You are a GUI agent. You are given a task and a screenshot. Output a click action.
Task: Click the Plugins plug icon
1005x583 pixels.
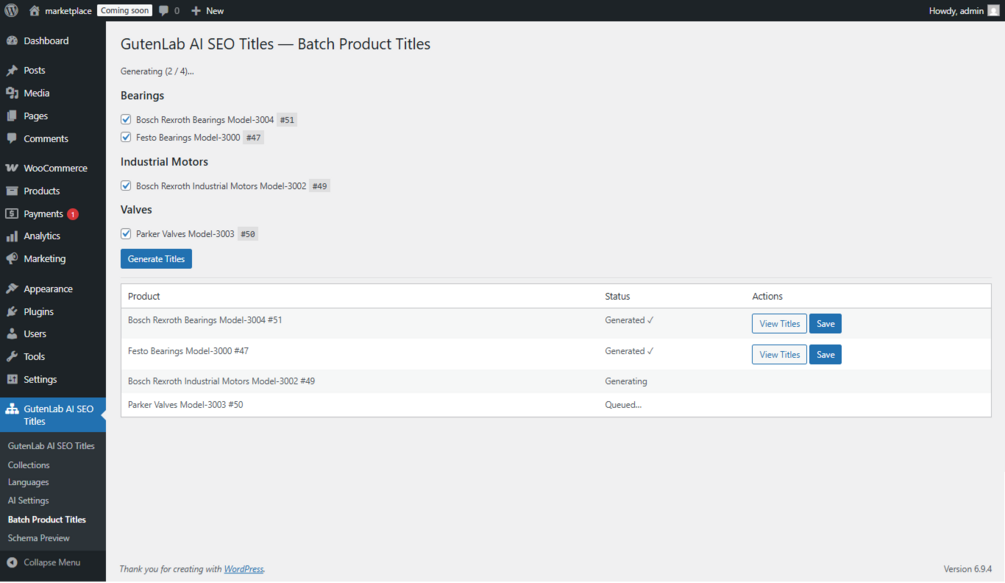[12, 311]
